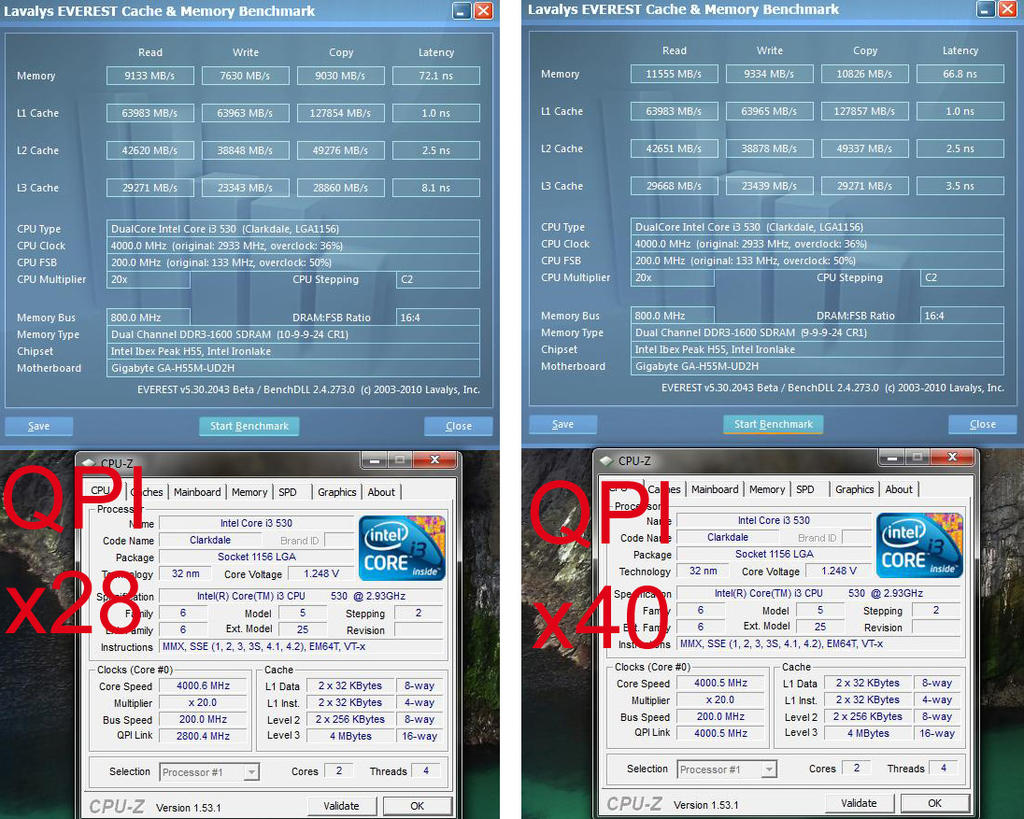Click the '2800.4 MHz' QPI Link value
This screenshot has height=819, width=1024.
203,736
